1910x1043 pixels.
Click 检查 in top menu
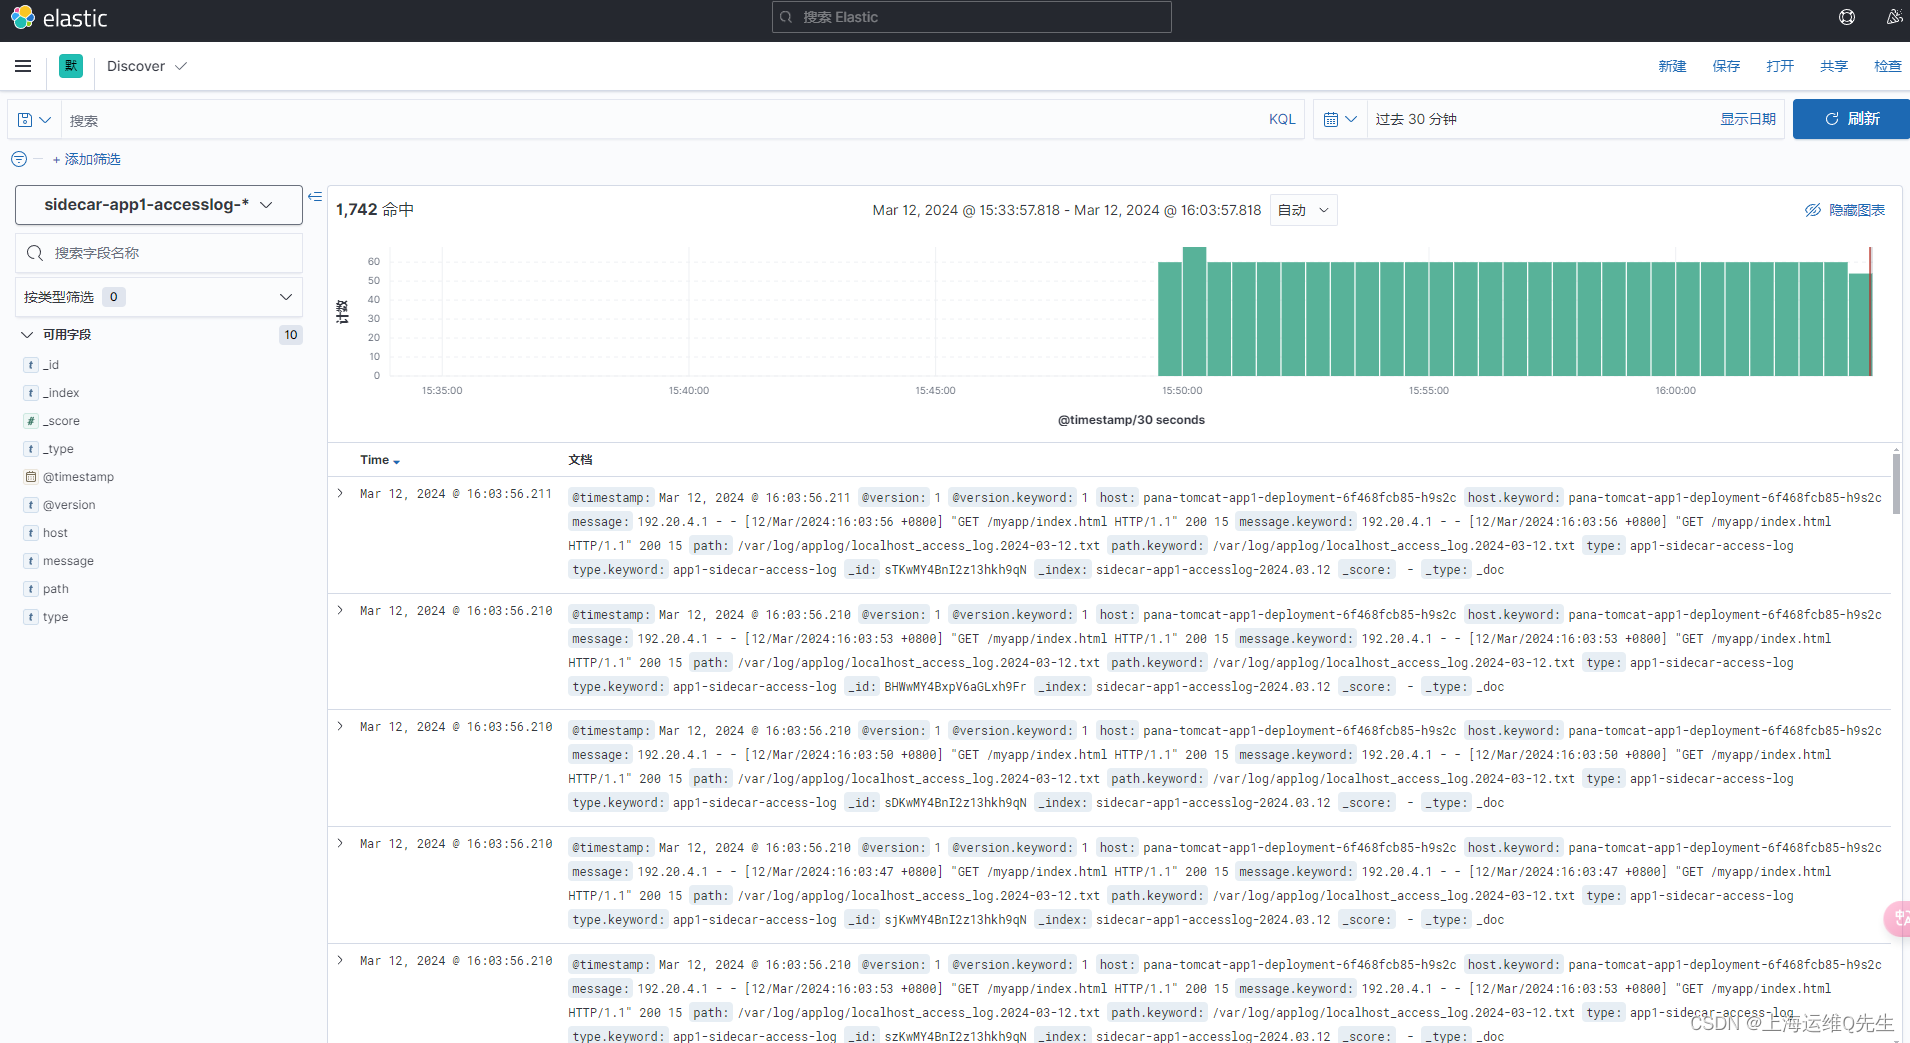click(1888, 66)
